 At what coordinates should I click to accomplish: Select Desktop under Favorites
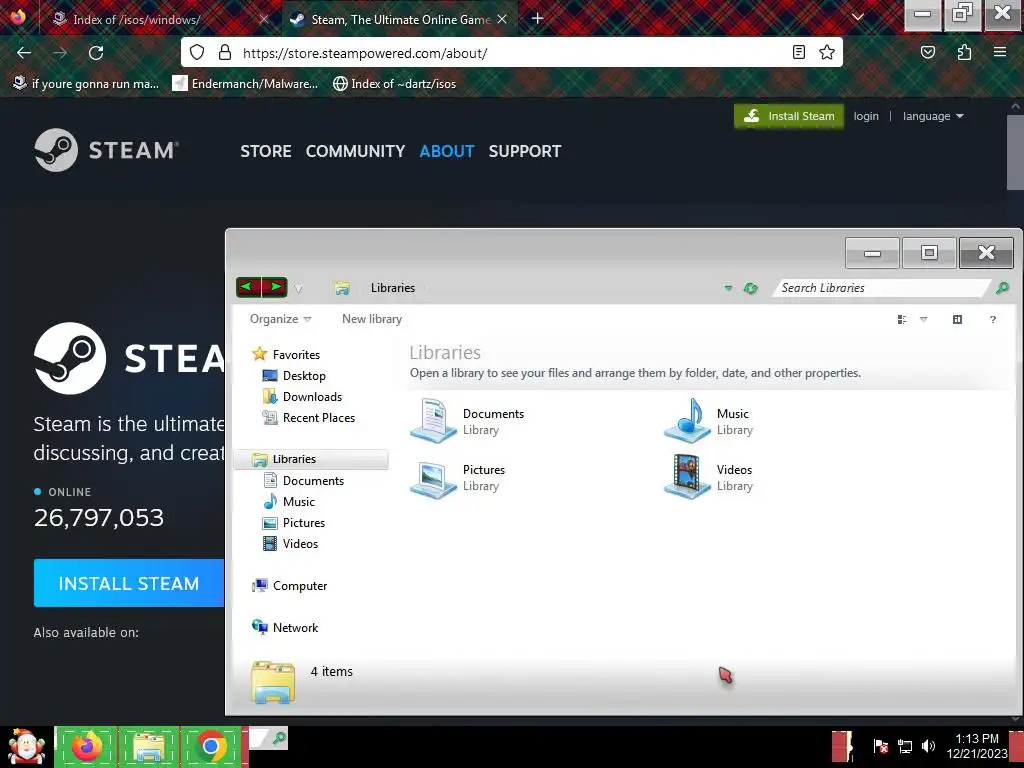point(294,376)
